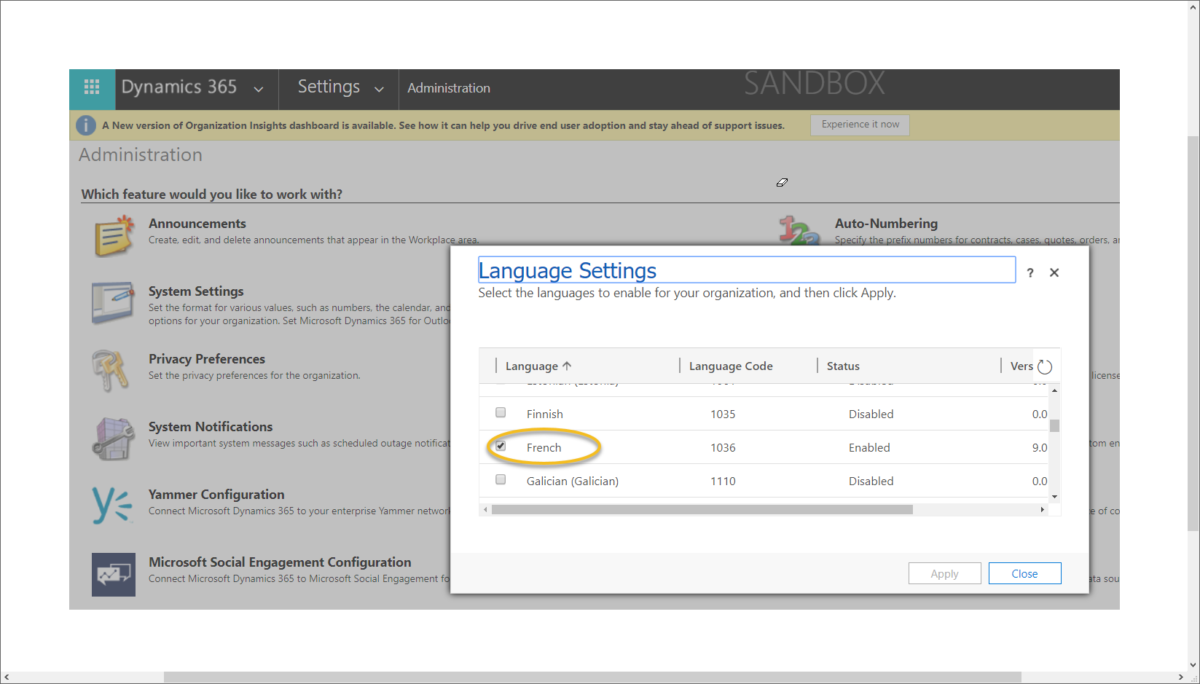1200x684 pixels.
Task: Click the Language Settings title field
Action: [x=746, y=270]
